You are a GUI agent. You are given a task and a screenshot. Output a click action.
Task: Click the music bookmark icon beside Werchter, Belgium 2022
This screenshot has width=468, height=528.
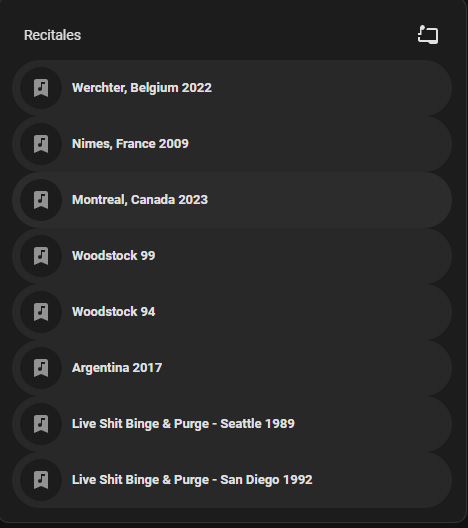[41, 88]
